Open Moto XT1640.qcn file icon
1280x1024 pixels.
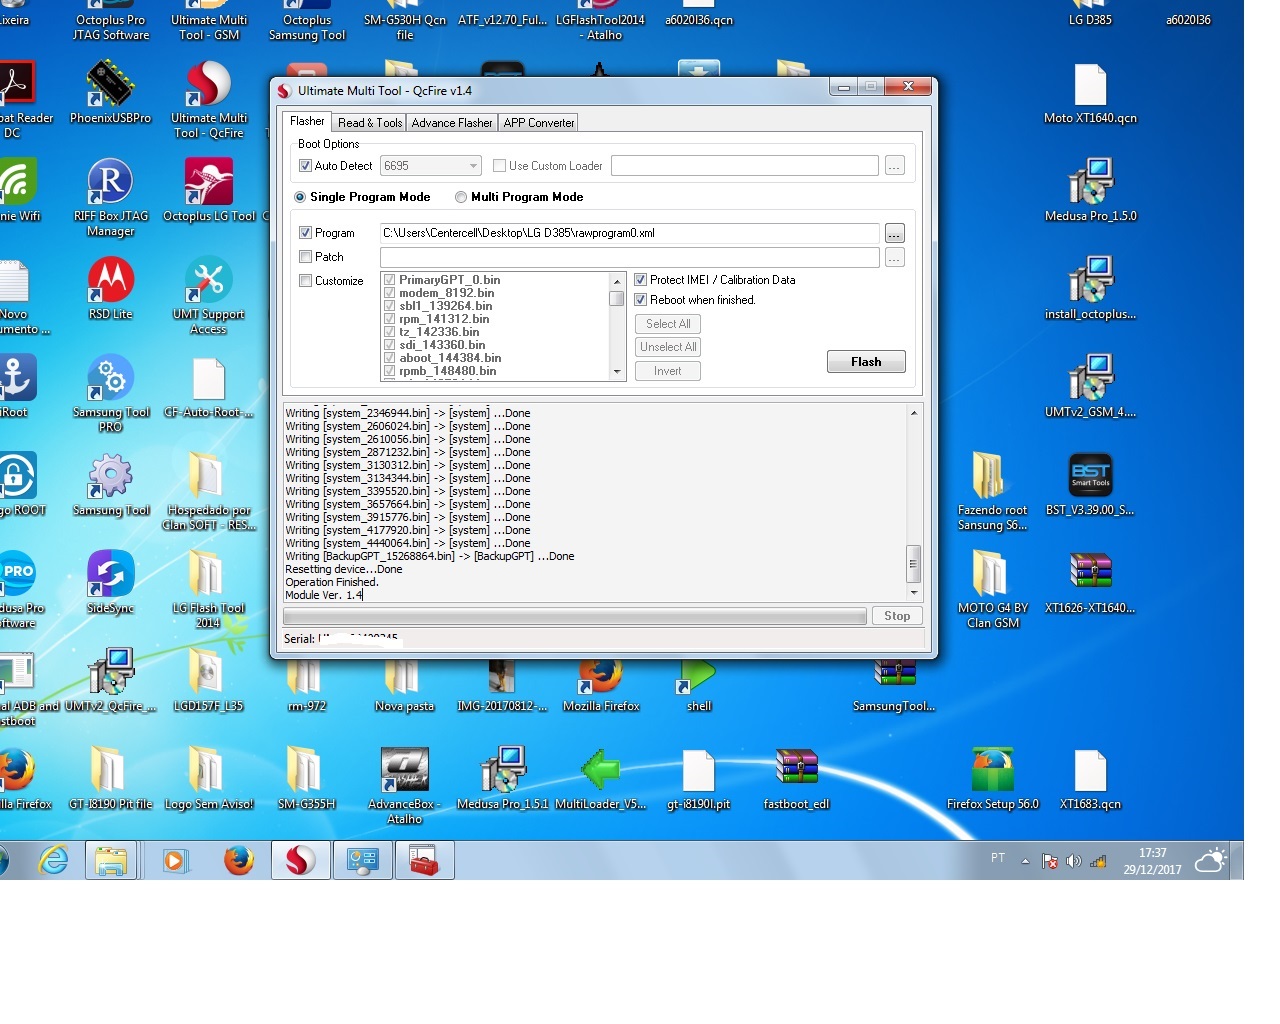click(1090, 92)
